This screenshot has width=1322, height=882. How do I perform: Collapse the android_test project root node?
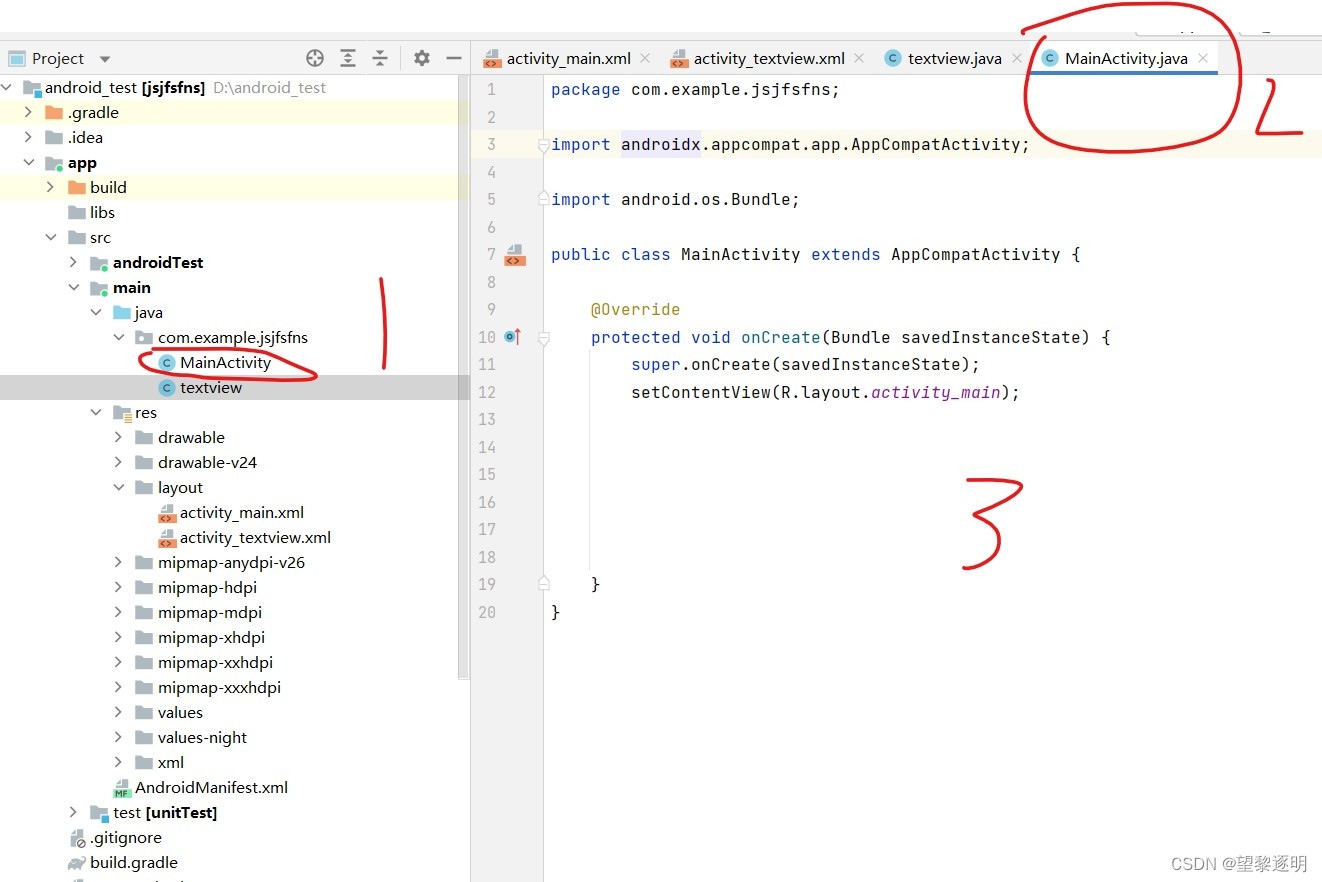7,88
